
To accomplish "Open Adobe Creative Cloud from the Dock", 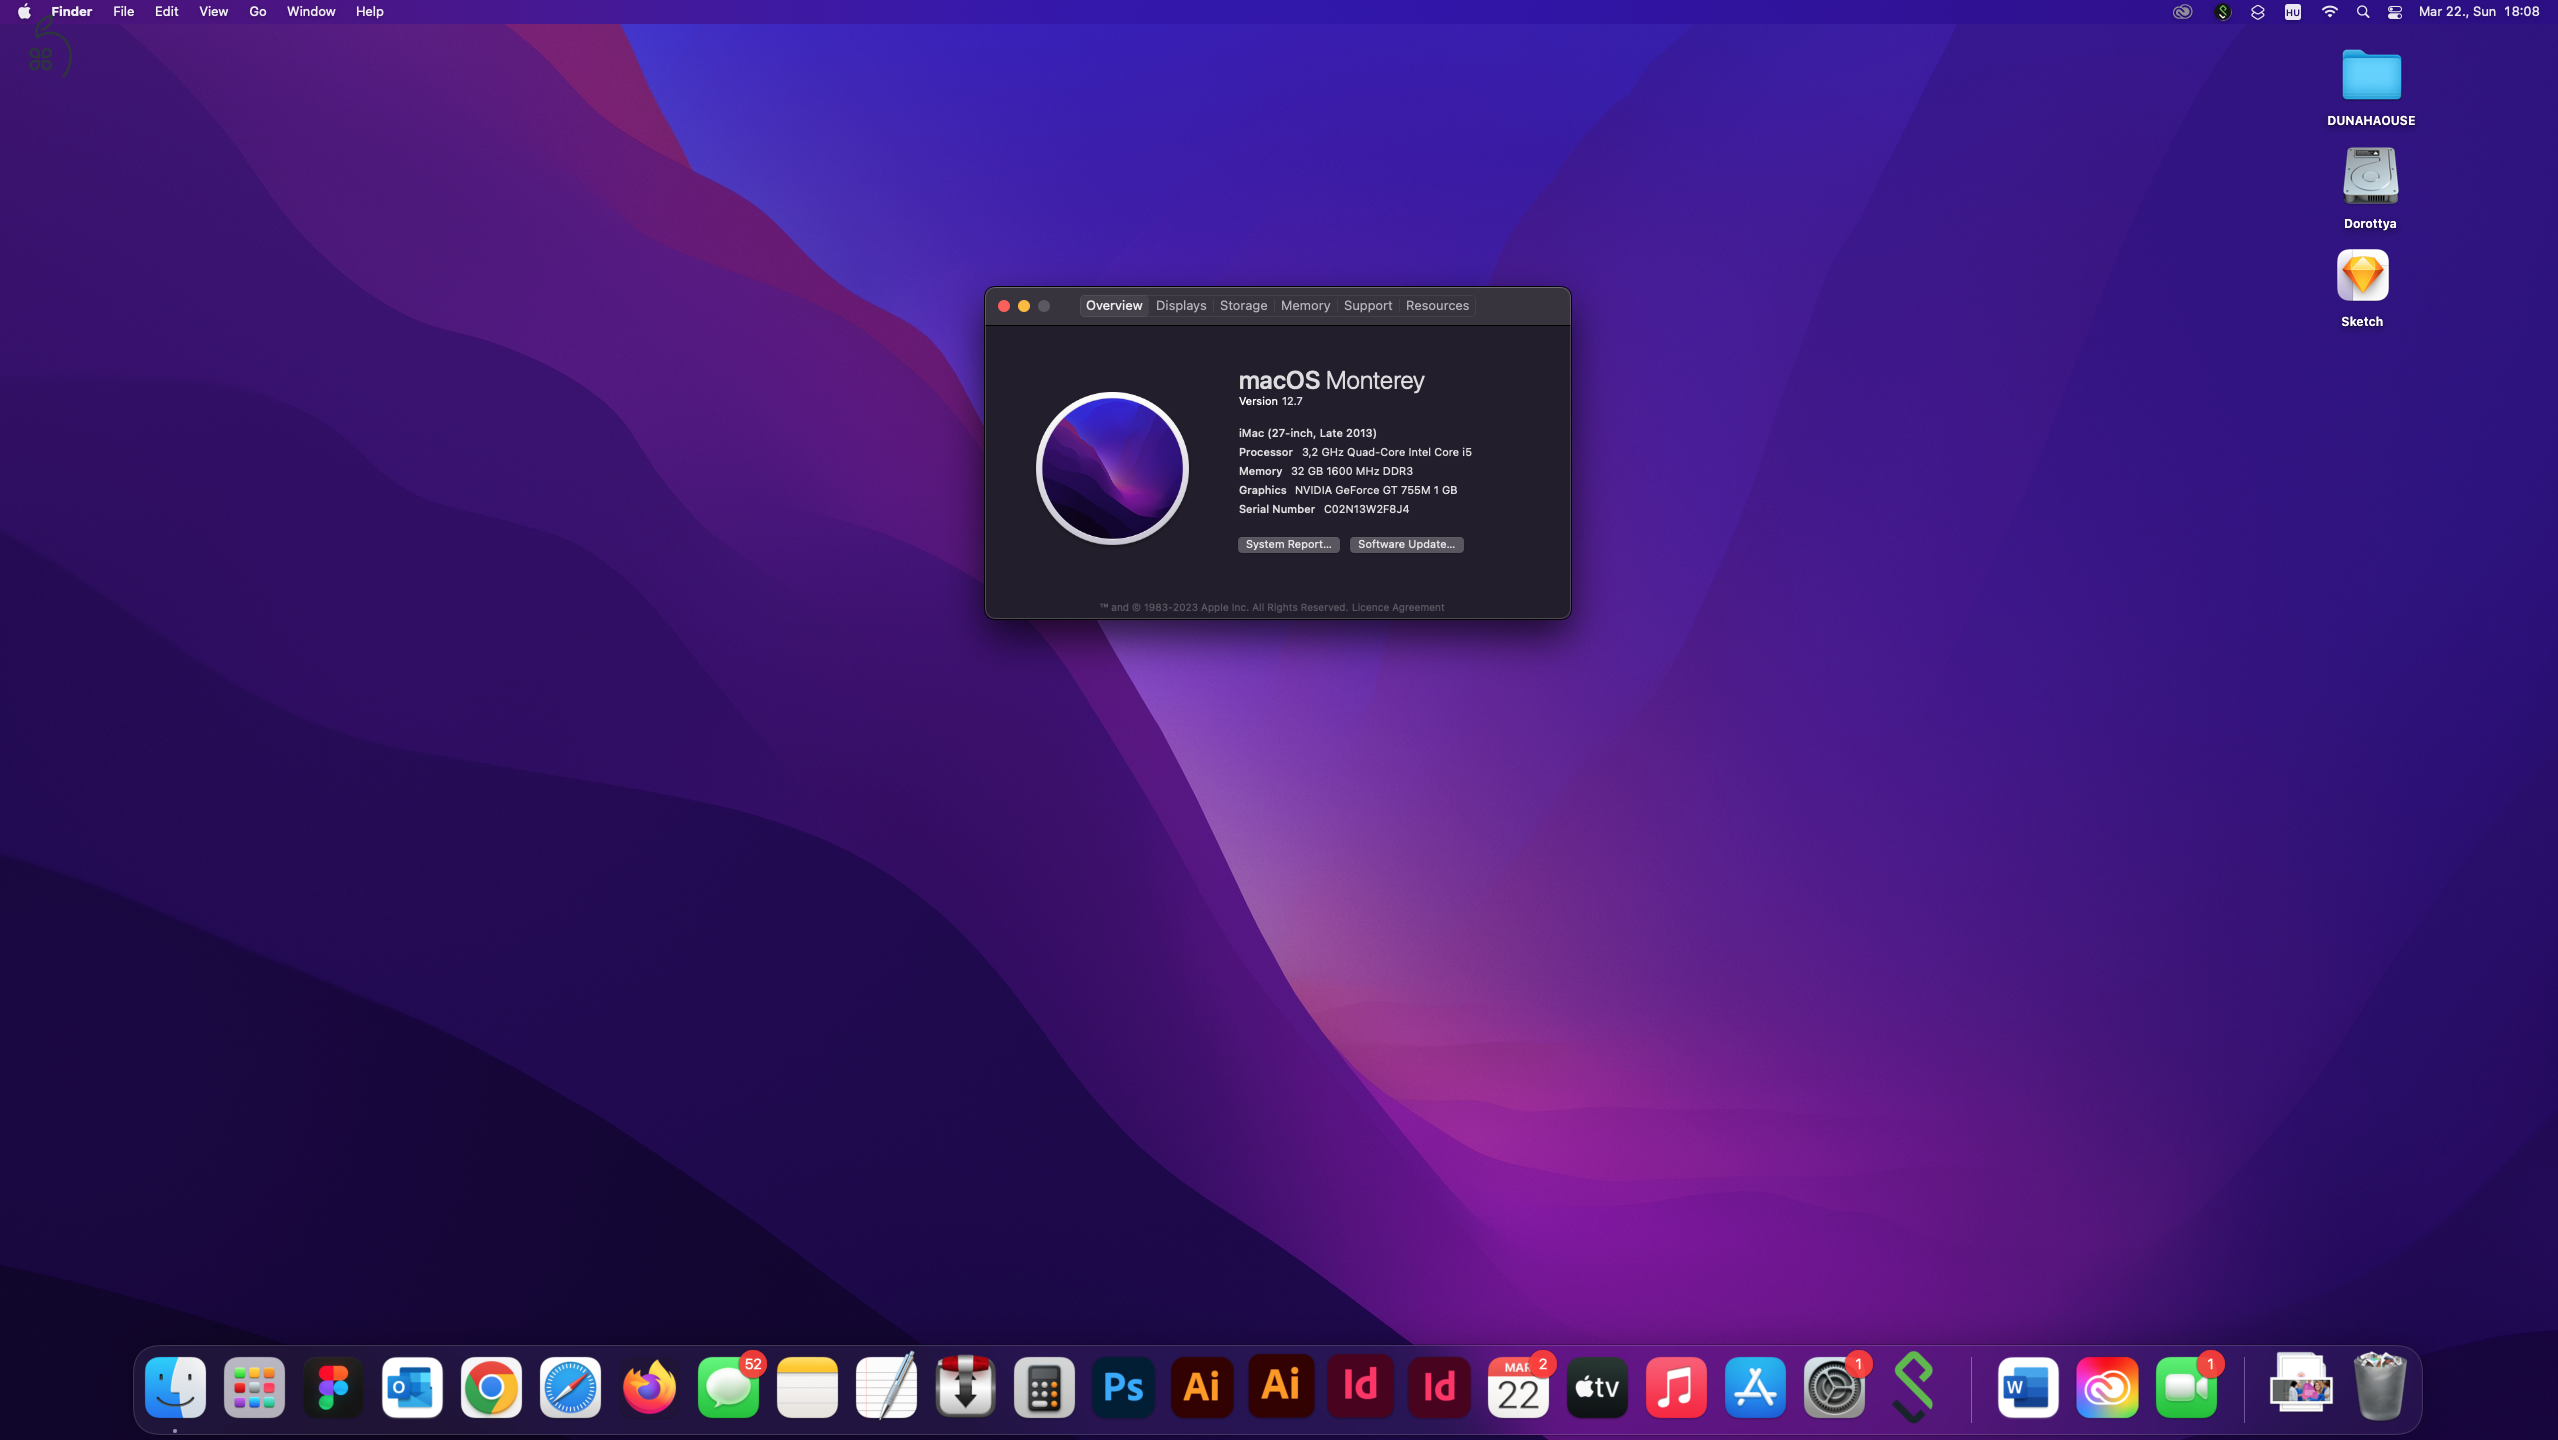I will click(2106, 1387).
